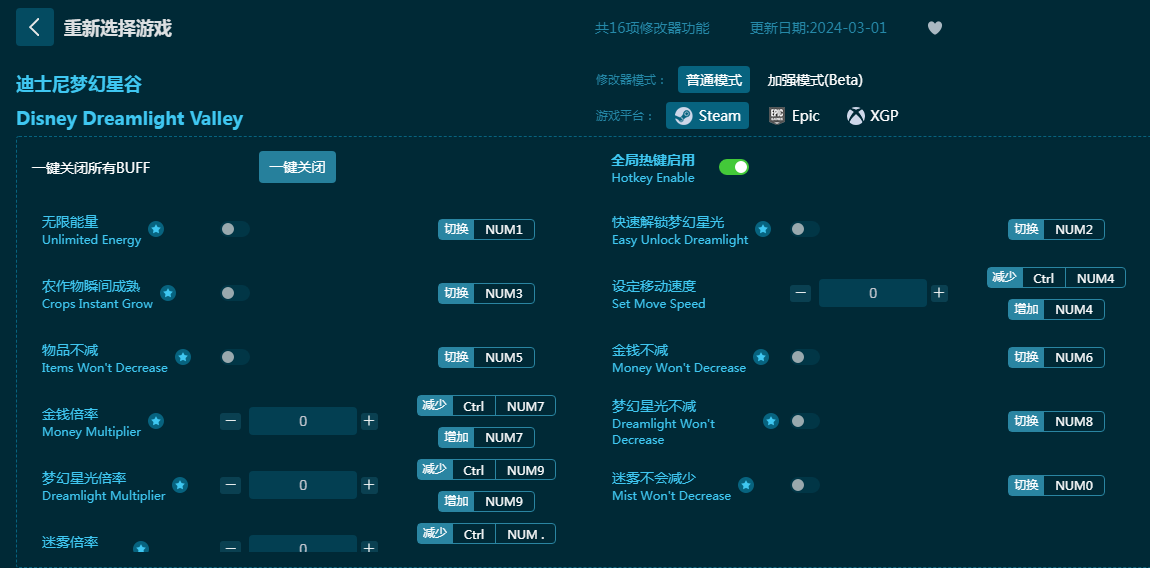
Task: Click star icon beside Mist Won't Decrease
Action: pos(745,485)
